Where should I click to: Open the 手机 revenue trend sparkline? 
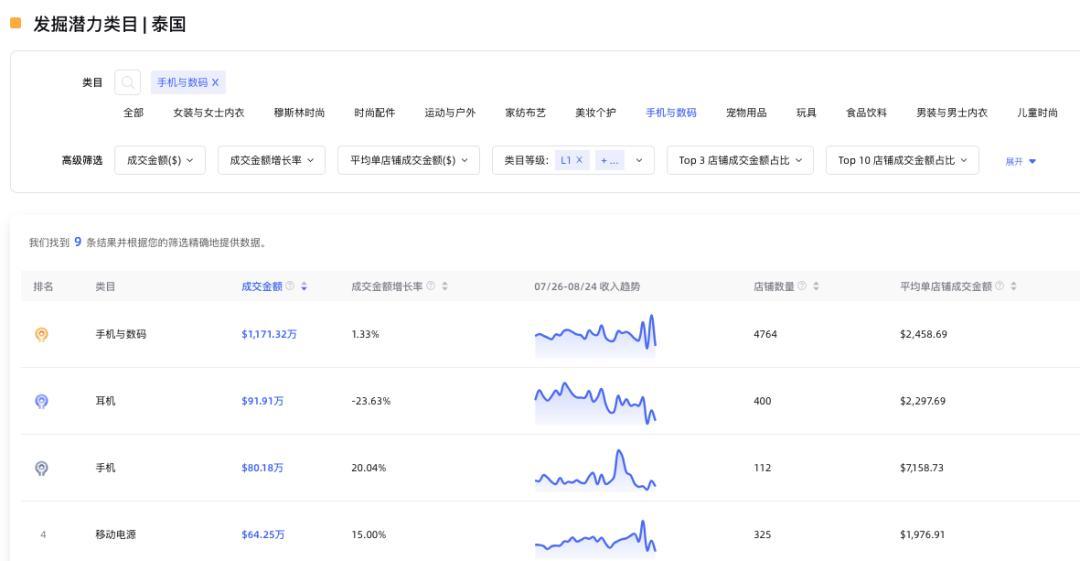(x=595, y=469)
